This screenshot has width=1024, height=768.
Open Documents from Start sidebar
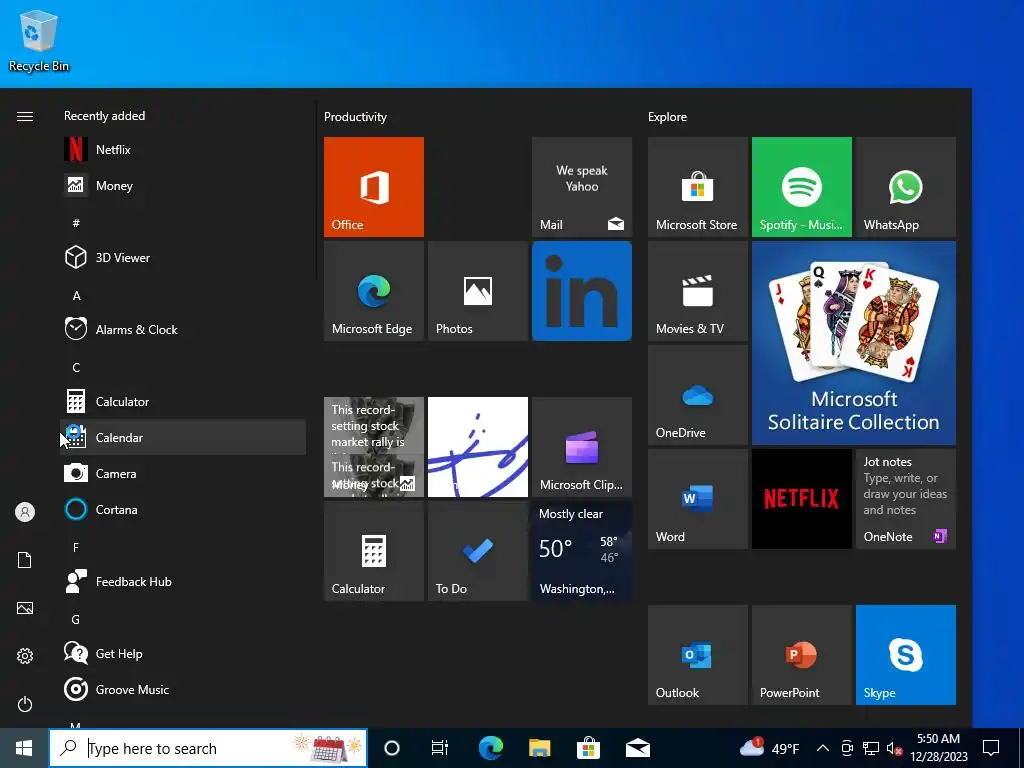point(25,560)
